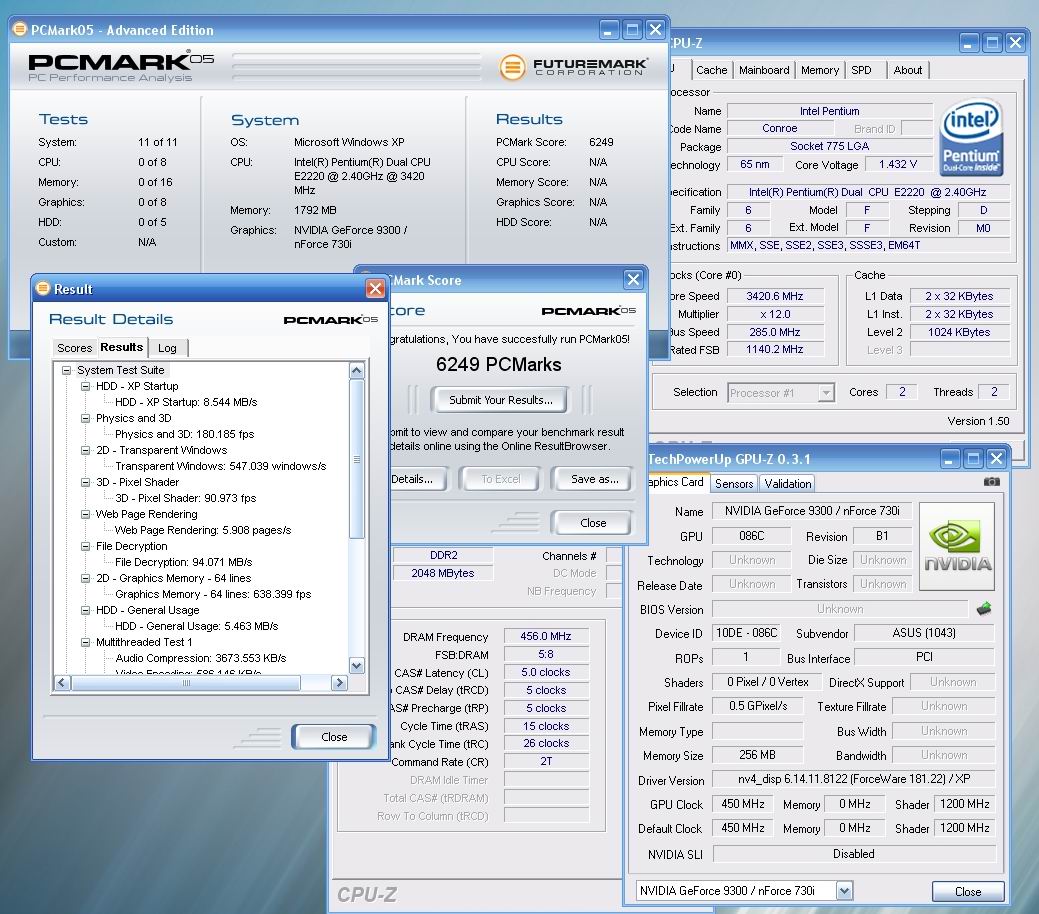Click the GPU-Z Device ID 10DE - 086C field
Image resolution: width=1039 pixels, height=914 pixels.
(746, 633)
